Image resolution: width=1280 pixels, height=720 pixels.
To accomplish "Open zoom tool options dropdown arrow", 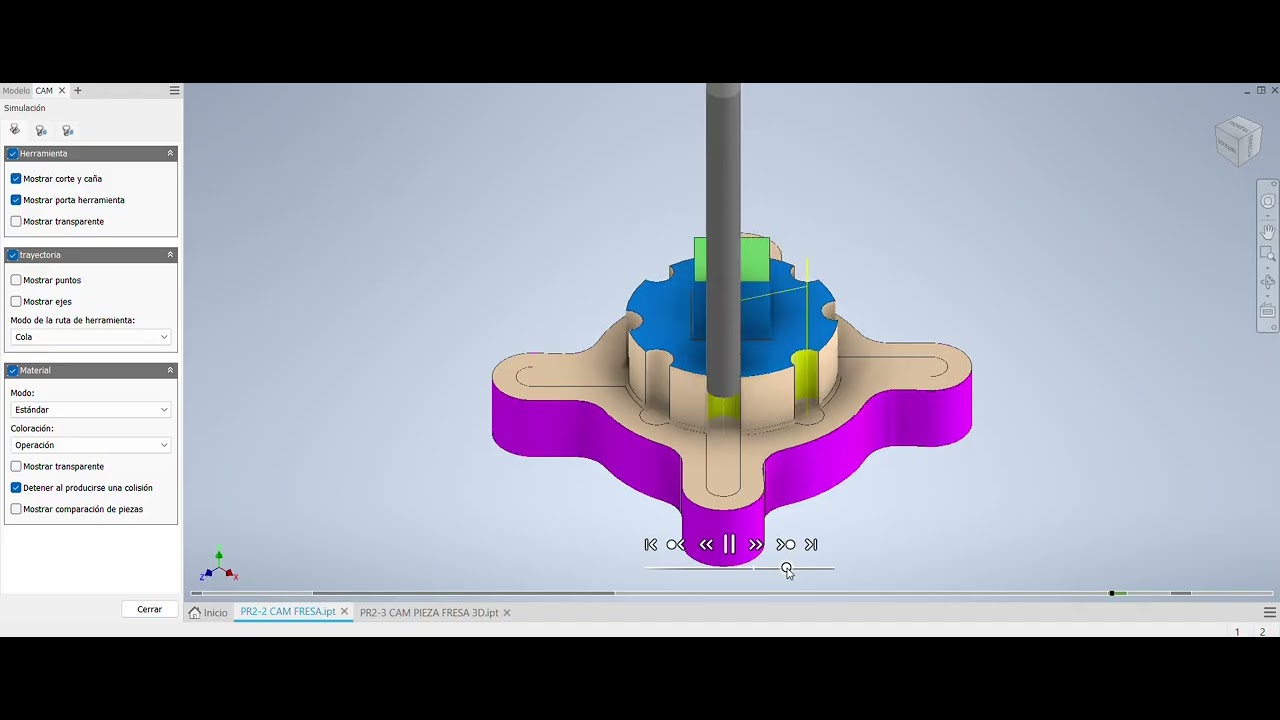I will [x=1268, y=266].
